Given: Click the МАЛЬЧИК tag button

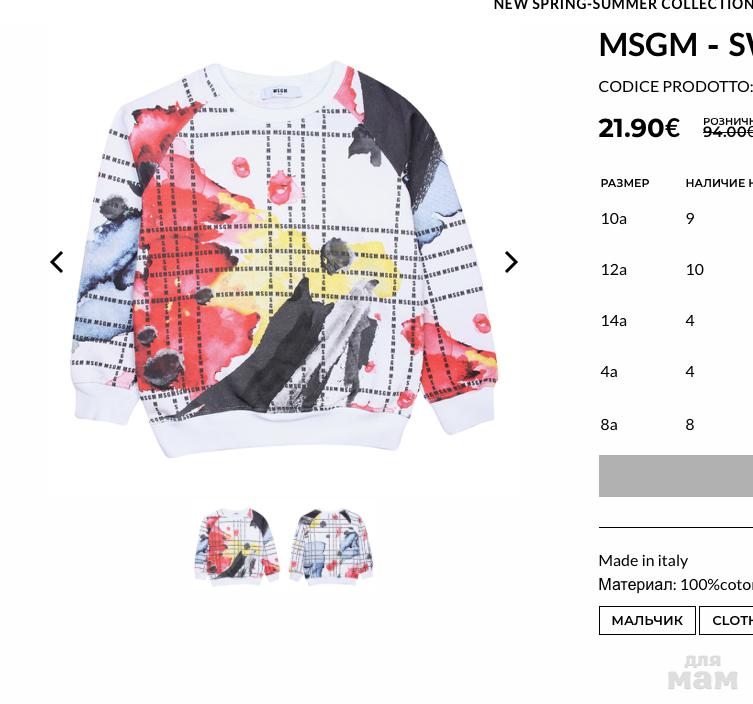Looking at the screenshot, I should (647, 620).
